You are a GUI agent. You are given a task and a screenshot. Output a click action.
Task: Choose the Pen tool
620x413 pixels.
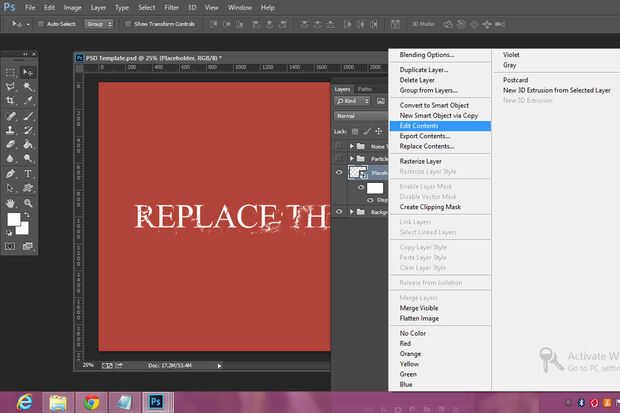(11, 173)
